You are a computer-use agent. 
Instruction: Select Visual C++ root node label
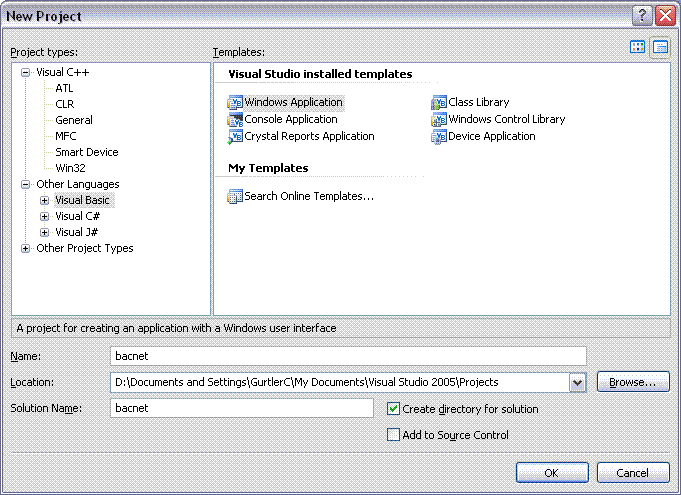point(63,72)
